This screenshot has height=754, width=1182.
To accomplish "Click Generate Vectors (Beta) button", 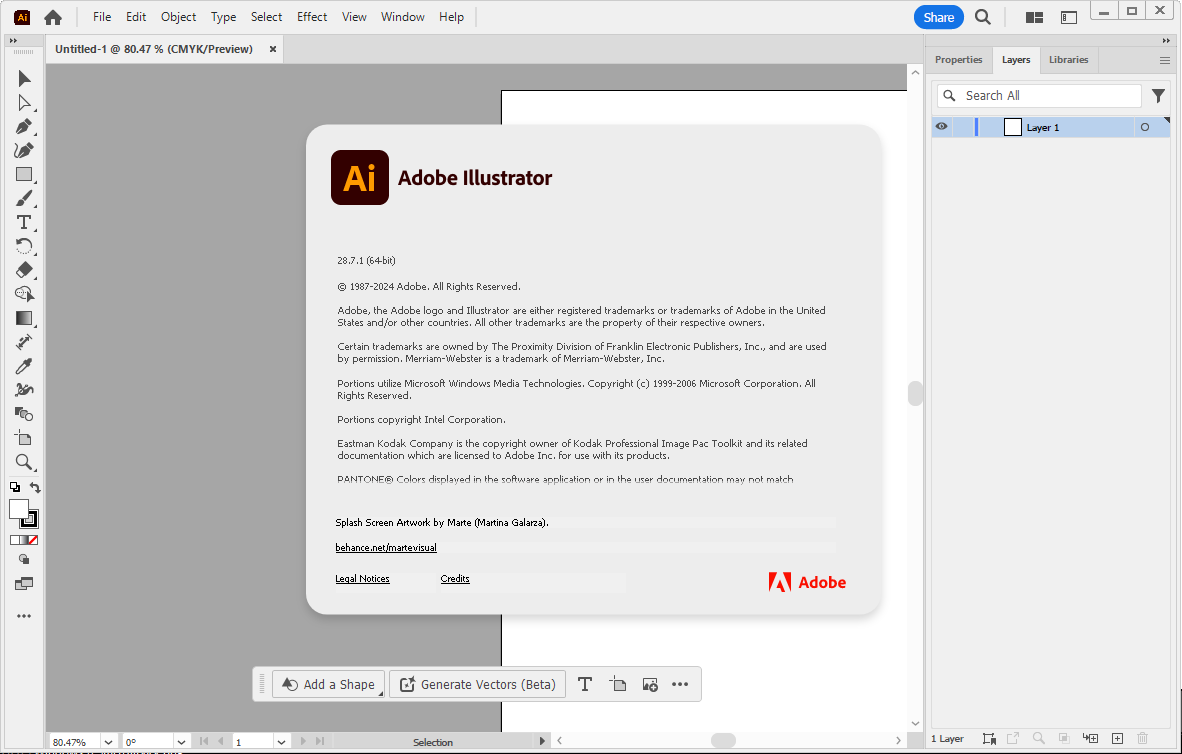I will pos(478,684).
